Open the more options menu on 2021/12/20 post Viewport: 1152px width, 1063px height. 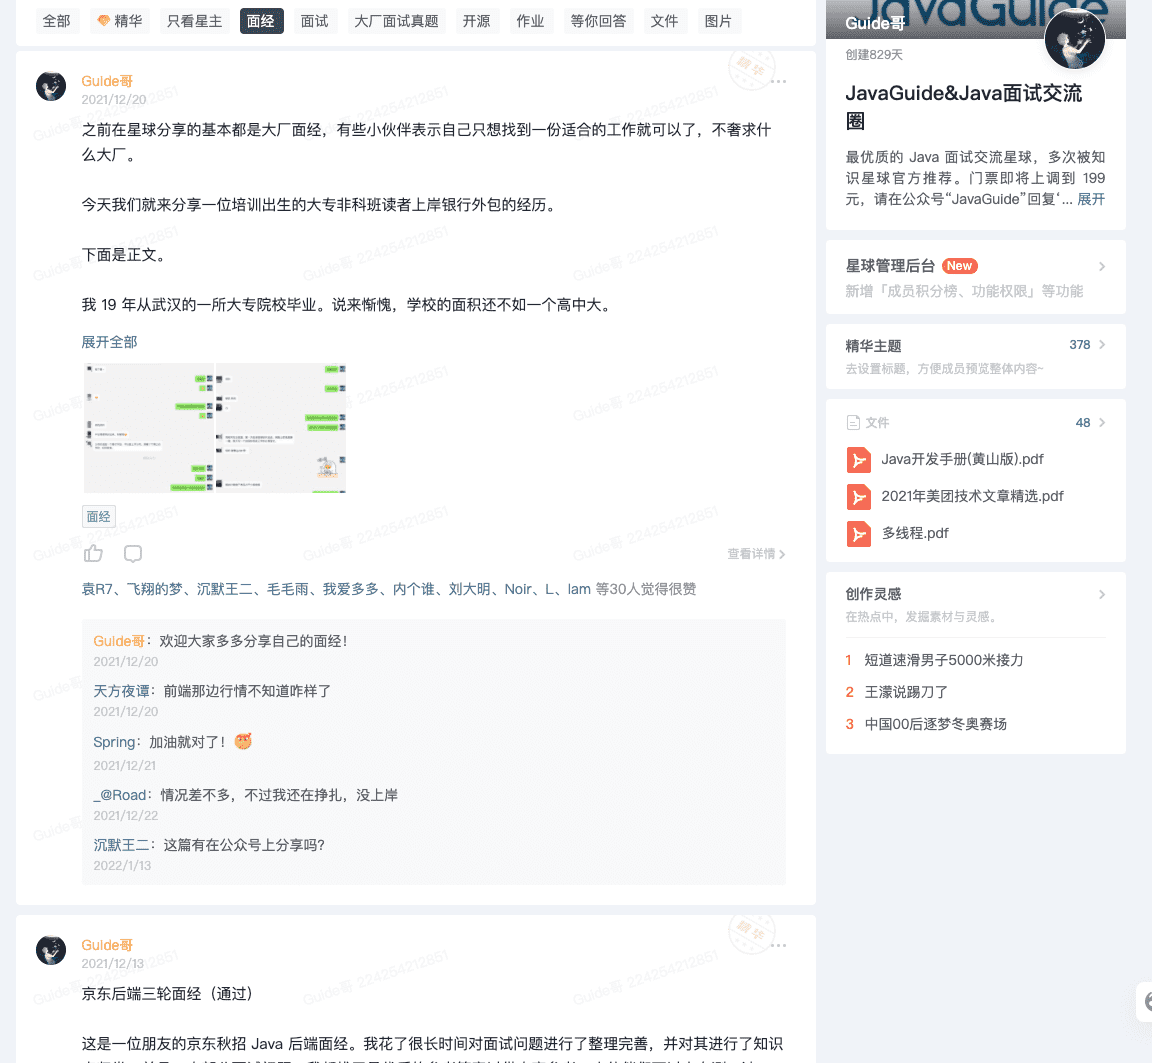click(x=779, y=82)
